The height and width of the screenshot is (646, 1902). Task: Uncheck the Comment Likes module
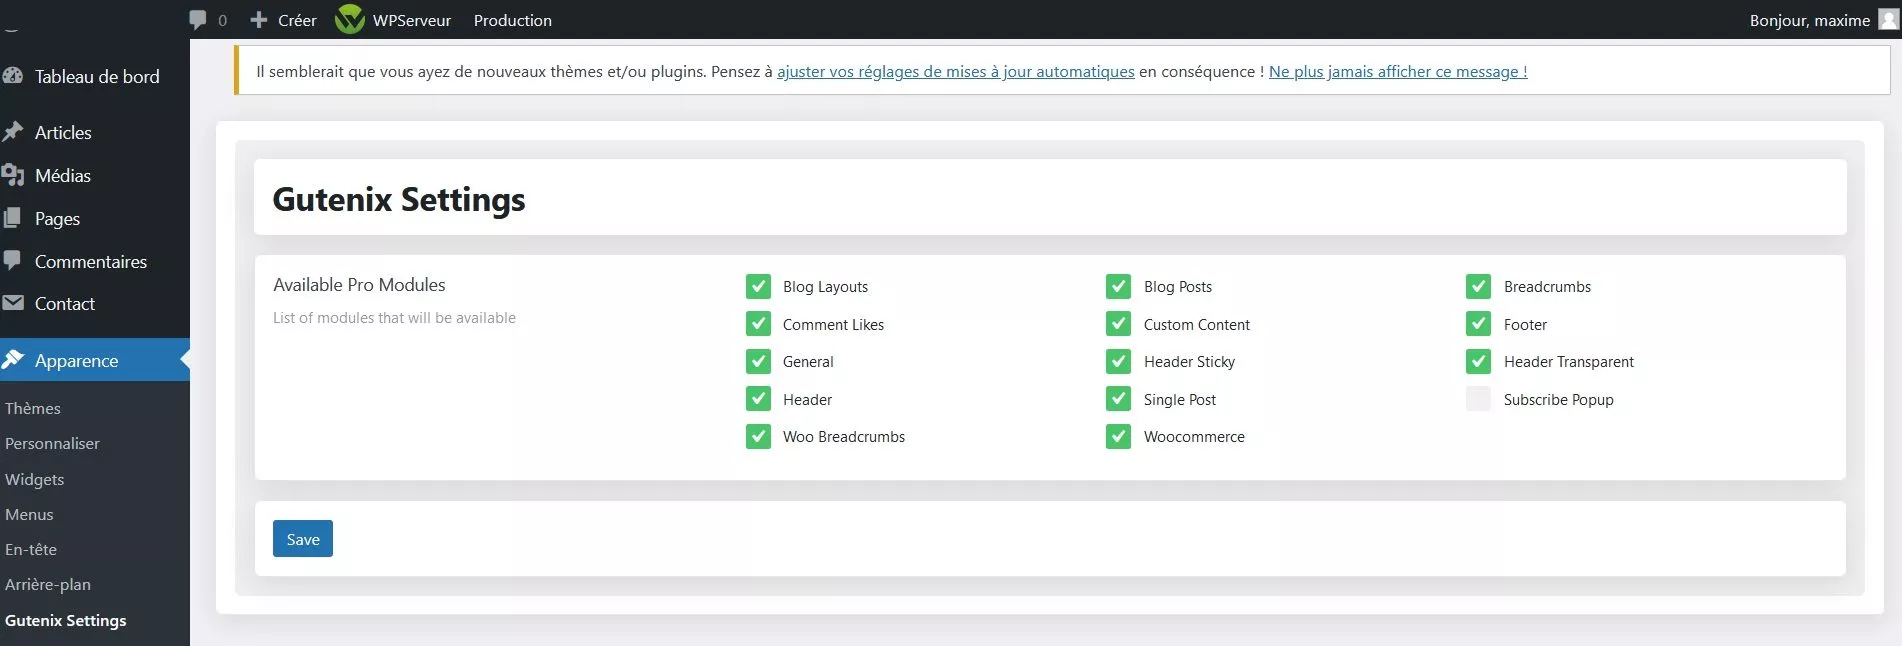click(758, 324)
